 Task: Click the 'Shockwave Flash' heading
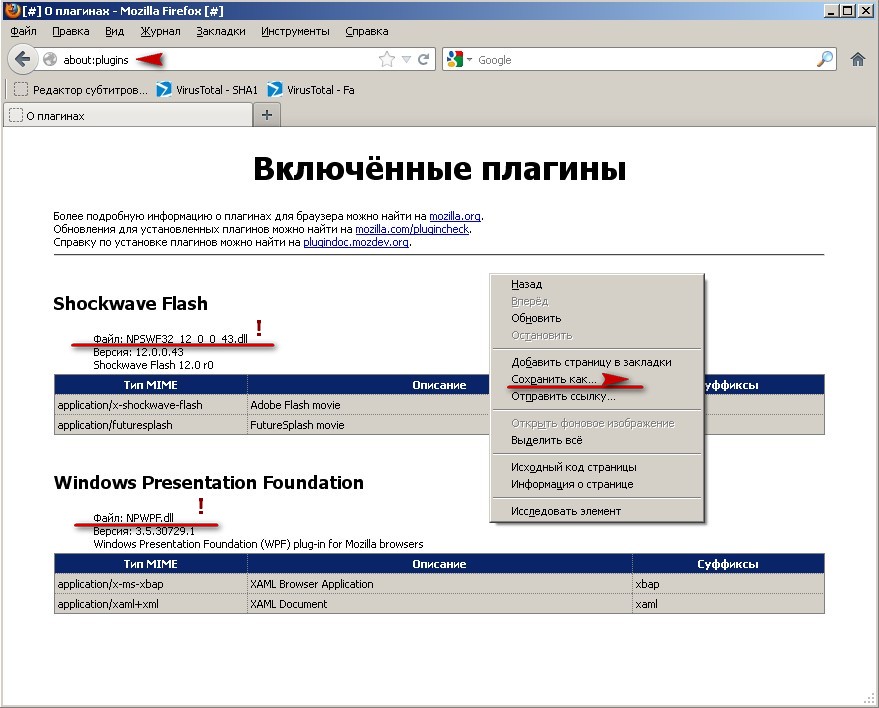point(130,303)
